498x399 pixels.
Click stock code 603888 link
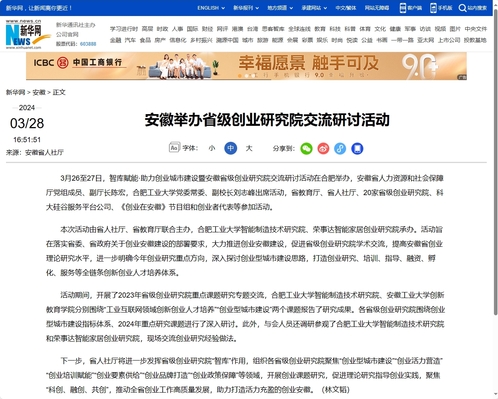pos(88,44)
